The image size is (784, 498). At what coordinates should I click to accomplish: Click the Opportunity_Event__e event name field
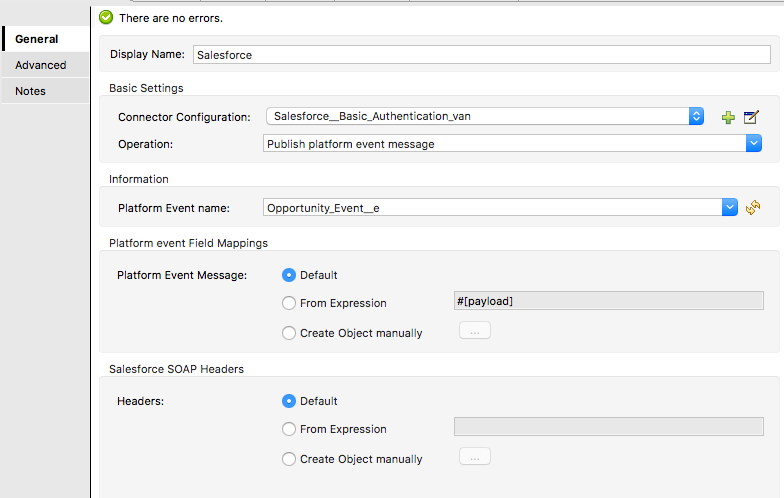pyautogui.click(x=492, y=207)
